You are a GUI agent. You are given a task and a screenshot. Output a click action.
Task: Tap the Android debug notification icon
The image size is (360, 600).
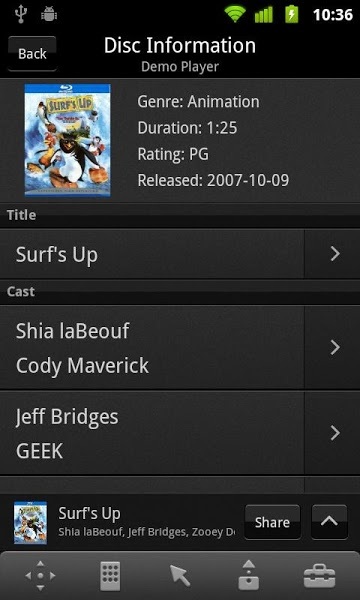pyautogui.click(x=49, y=15)
